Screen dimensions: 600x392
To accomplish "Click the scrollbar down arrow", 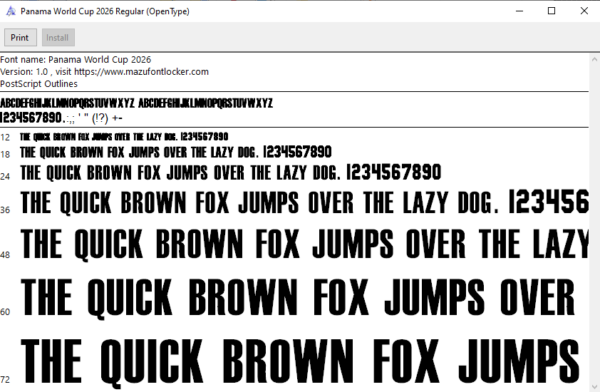I will coord(594,386).
